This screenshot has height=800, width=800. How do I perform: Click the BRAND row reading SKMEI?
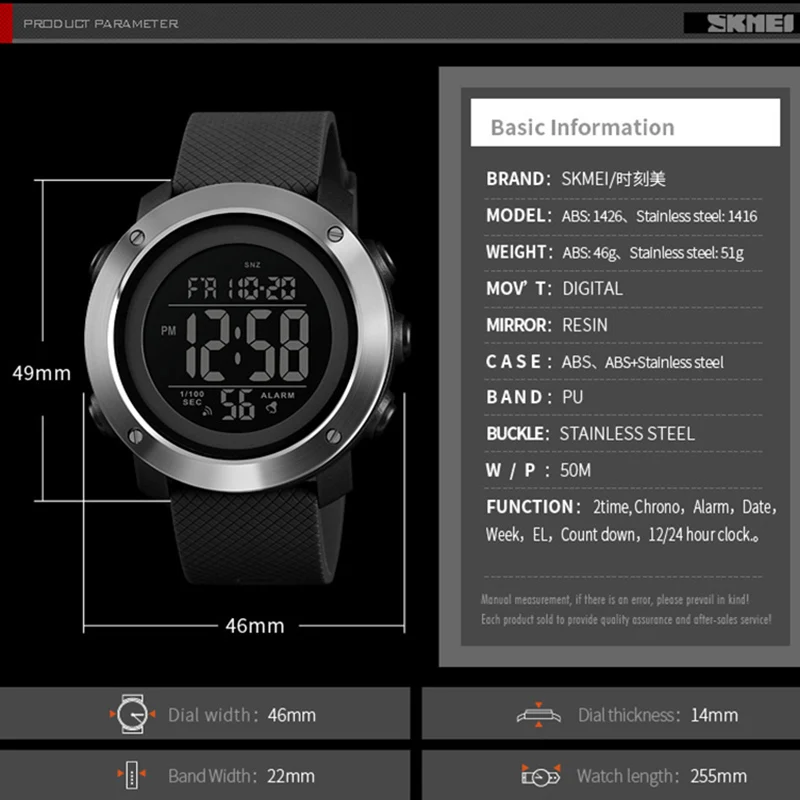point(576,179)
